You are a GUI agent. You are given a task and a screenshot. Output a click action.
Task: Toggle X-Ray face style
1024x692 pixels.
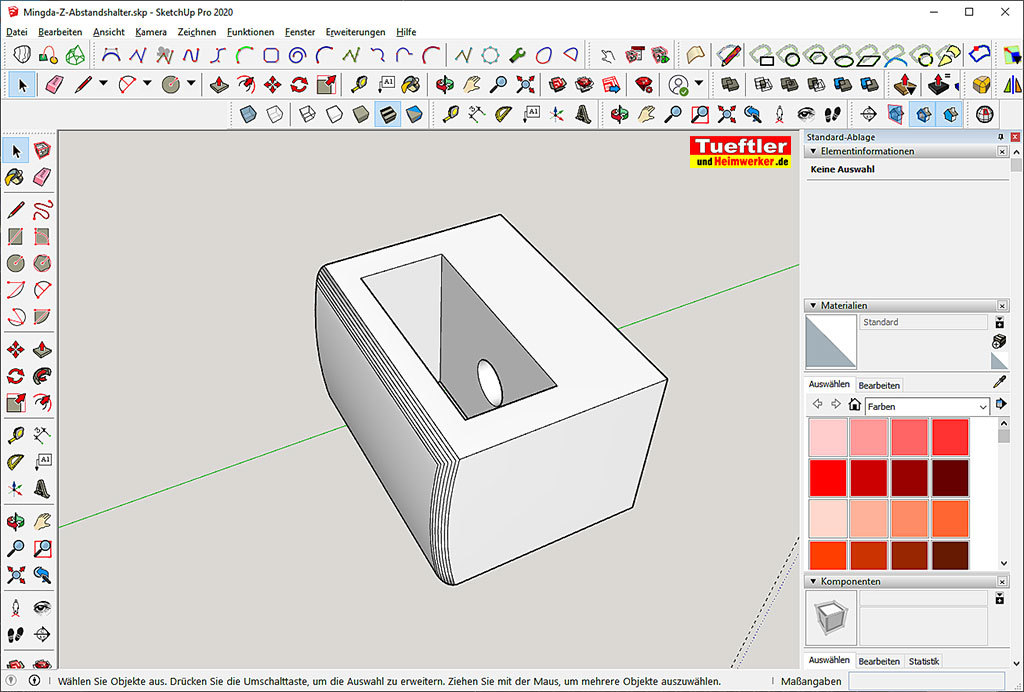[248, 114]
